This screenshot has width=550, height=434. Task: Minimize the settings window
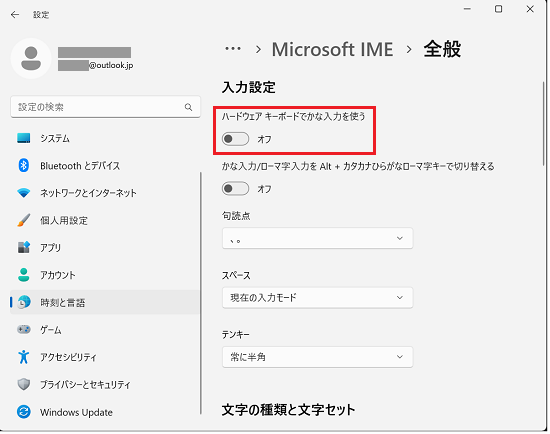click(467, 9)
